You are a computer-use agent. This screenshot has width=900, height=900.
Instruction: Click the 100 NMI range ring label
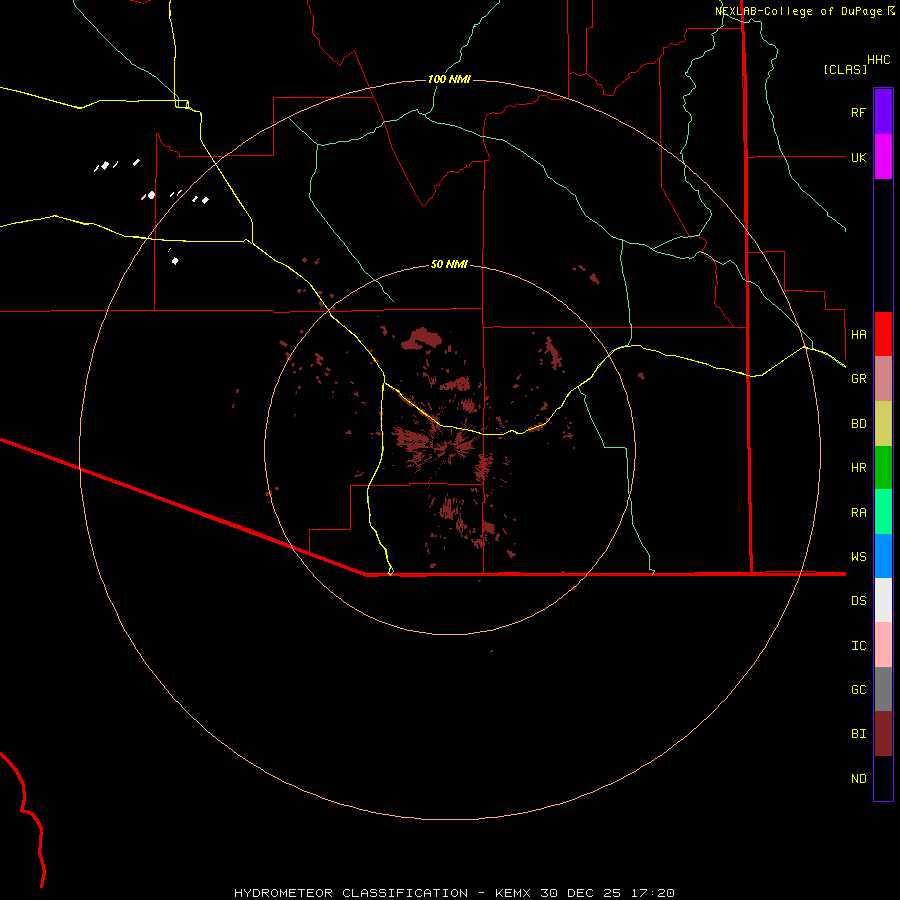pyautogui.click(x=449, y=79)
